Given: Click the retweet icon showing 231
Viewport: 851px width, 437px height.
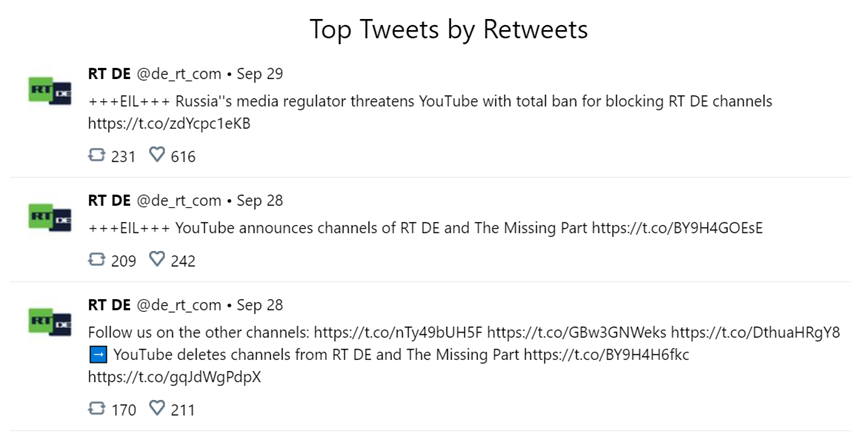Looking at the screenshot, I should pyautogui.click(x=96, y=155).
